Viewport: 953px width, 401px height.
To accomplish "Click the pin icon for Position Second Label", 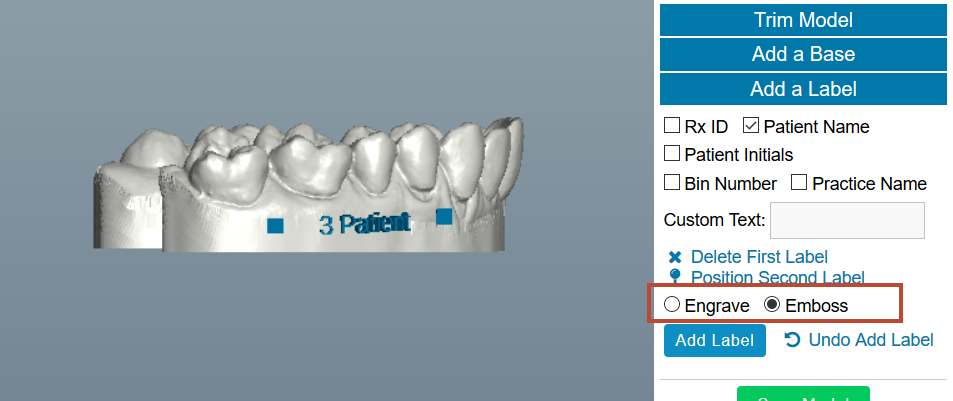I will tap(675, 276).
